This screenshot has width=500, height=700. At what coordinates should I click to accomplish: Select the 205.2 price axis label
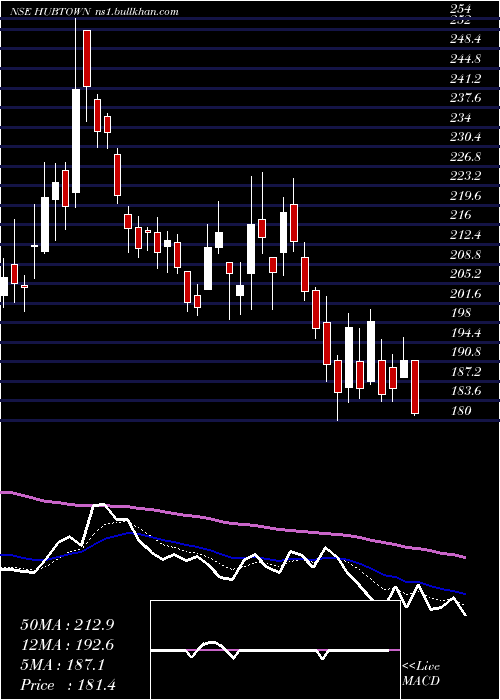pyautogui.click(x=465, y=274)
